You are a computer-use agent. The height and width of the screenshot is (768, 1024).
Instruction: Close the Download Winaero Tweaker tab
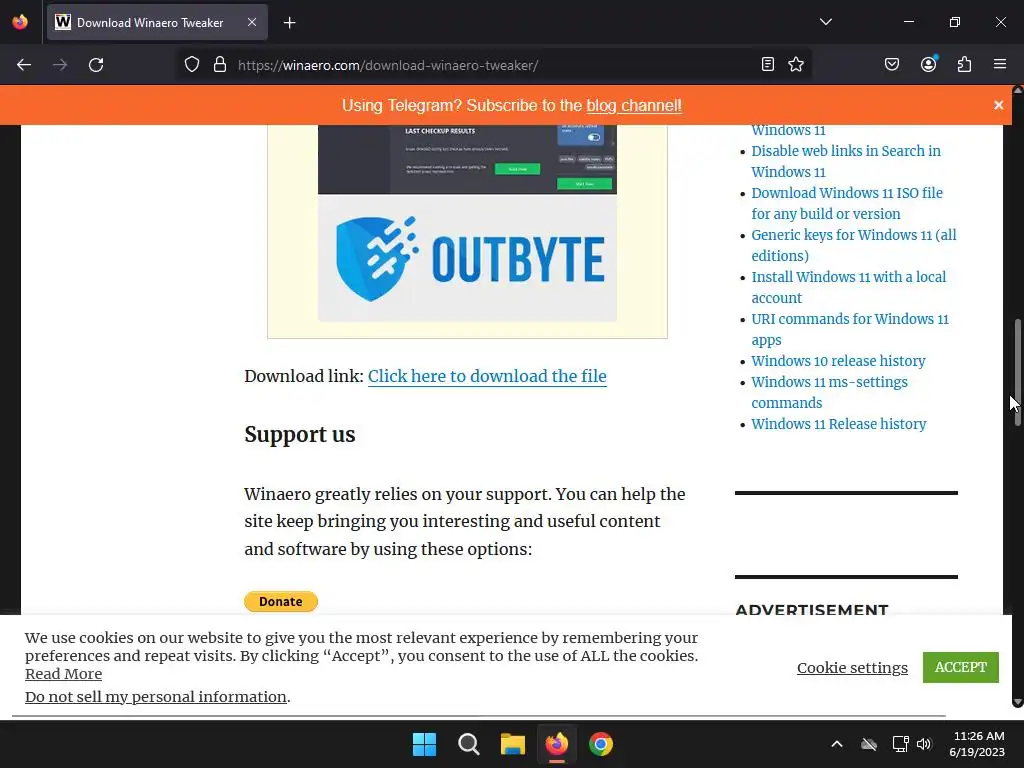[x=252, y=22]
